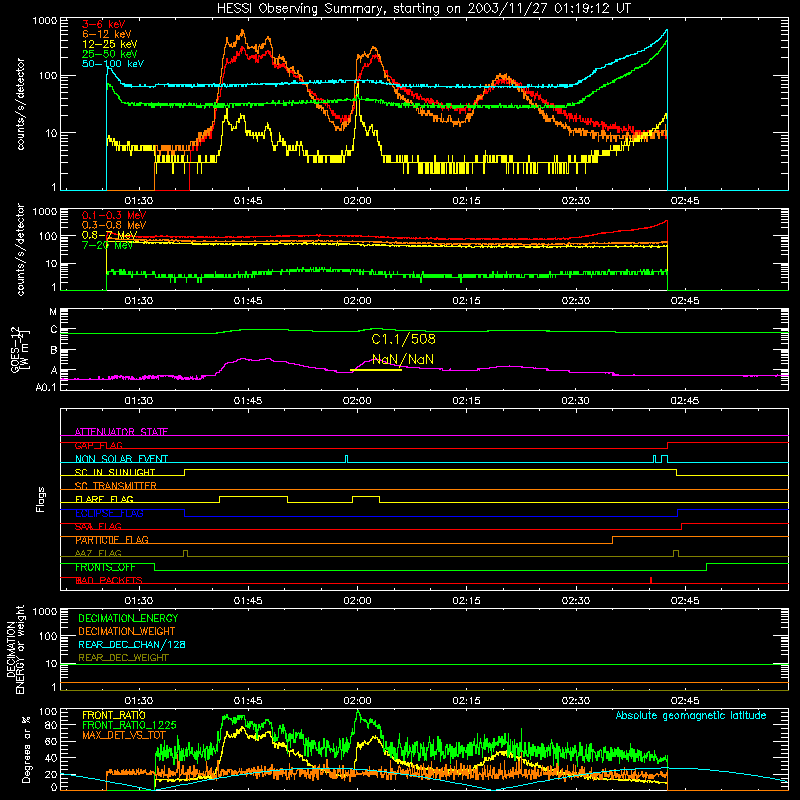Select the '6-12 keV' legend label
Viewport: 800px width, 800px height.
click(106, 34)
